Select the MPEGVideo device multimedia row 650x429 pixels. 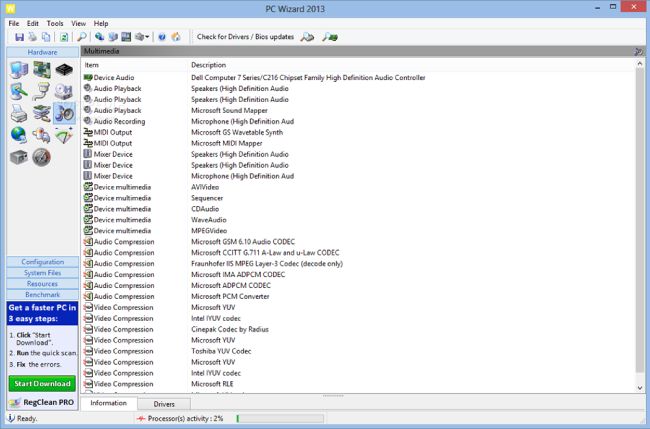pyautogui.click(x=358, y=231)
